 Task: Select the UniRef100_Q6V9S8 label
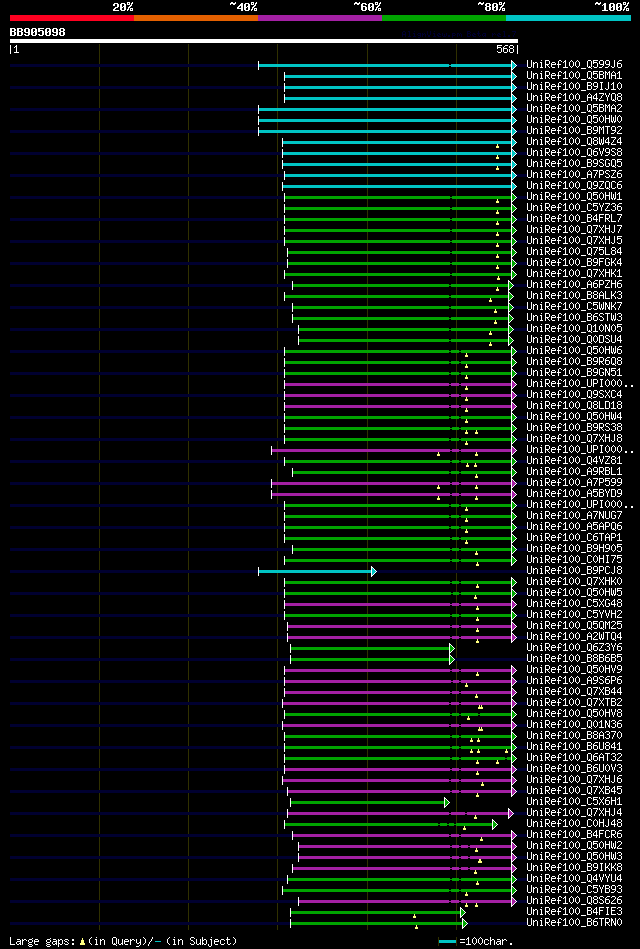tap(575, 153)
